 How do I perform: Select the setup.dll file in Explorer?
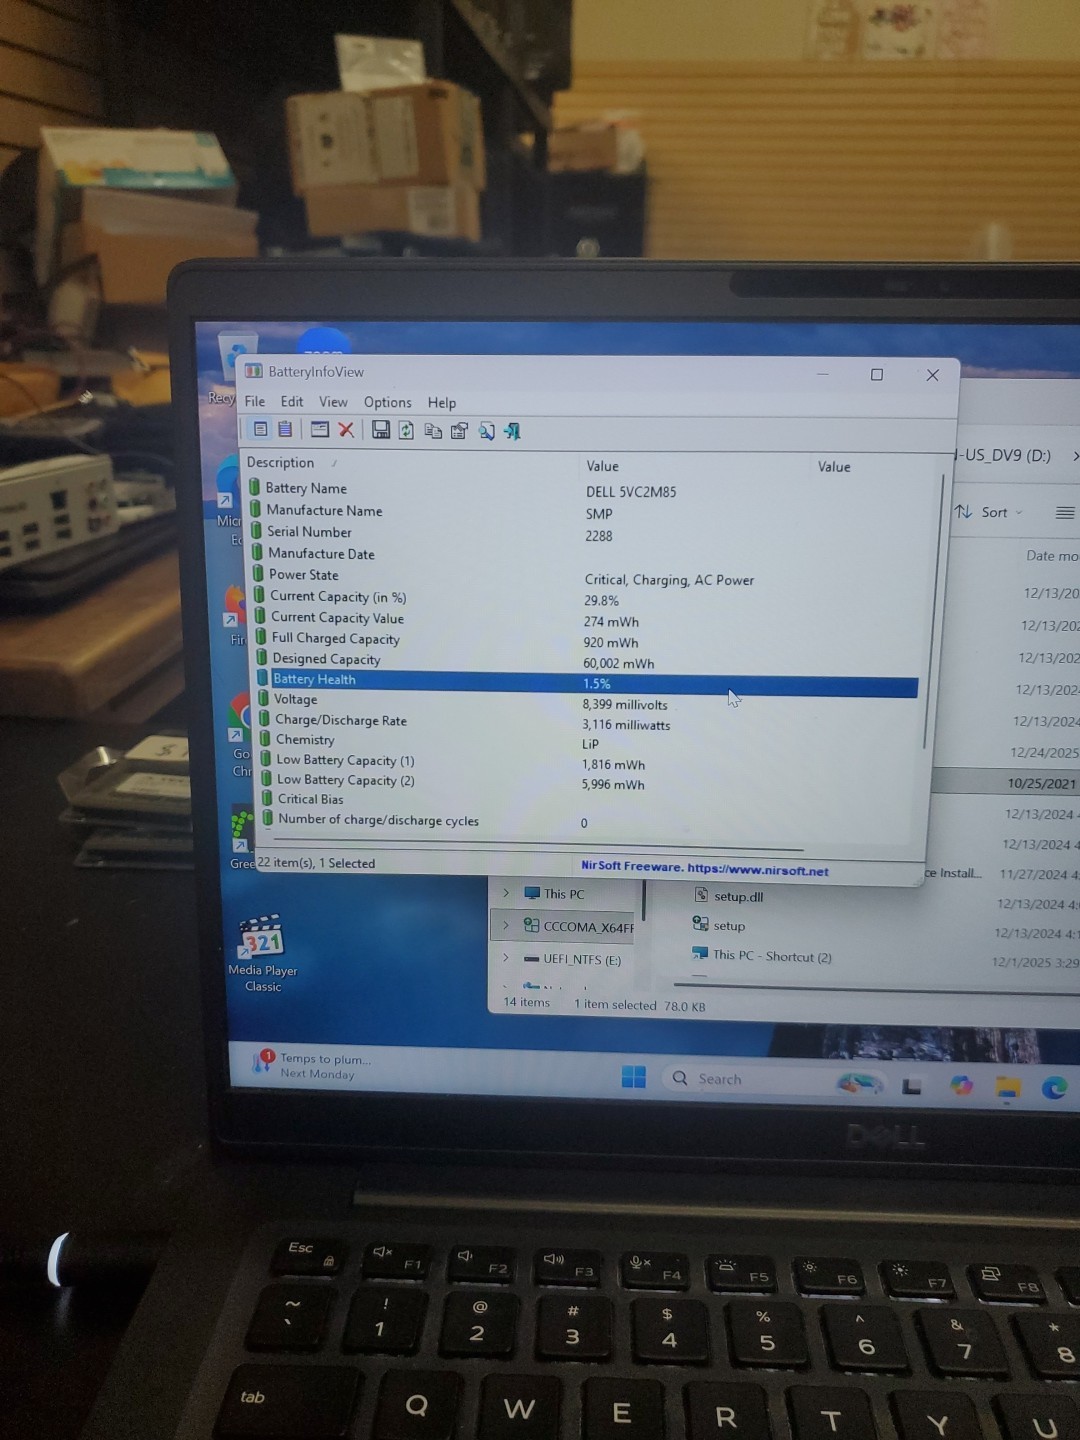tap(728, 896)
